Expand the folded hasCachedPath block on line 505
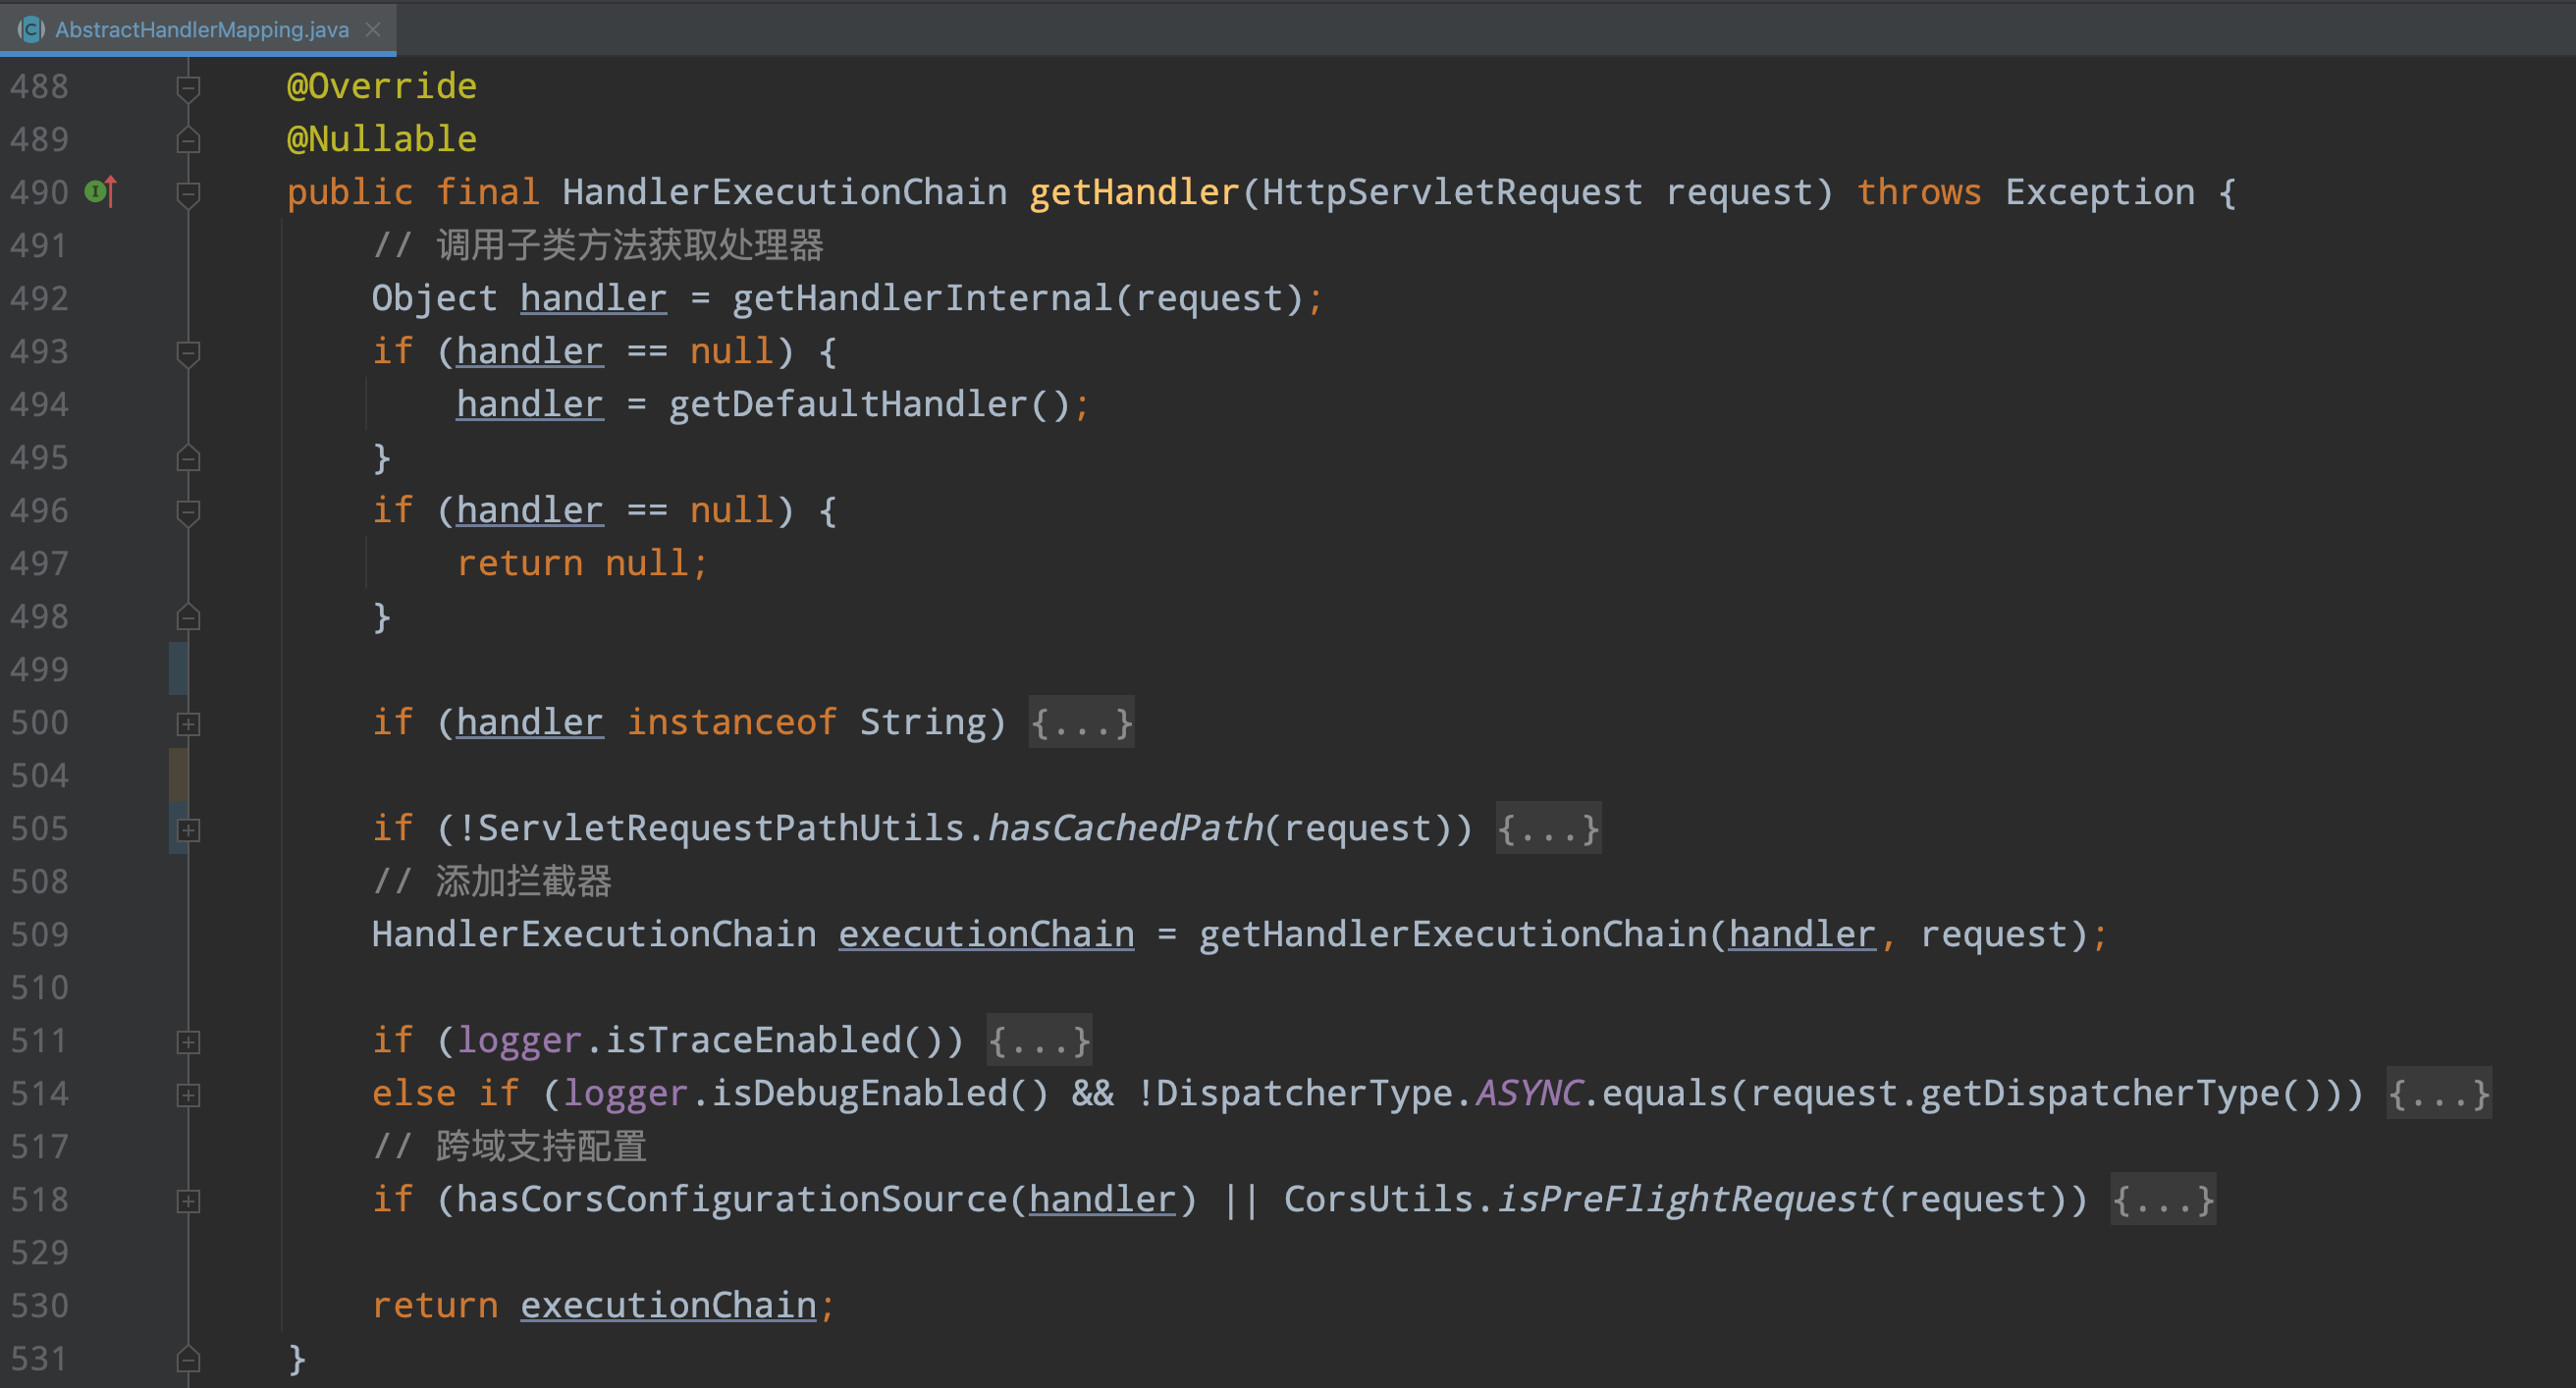The image size is (2576, 1388). 188,829
